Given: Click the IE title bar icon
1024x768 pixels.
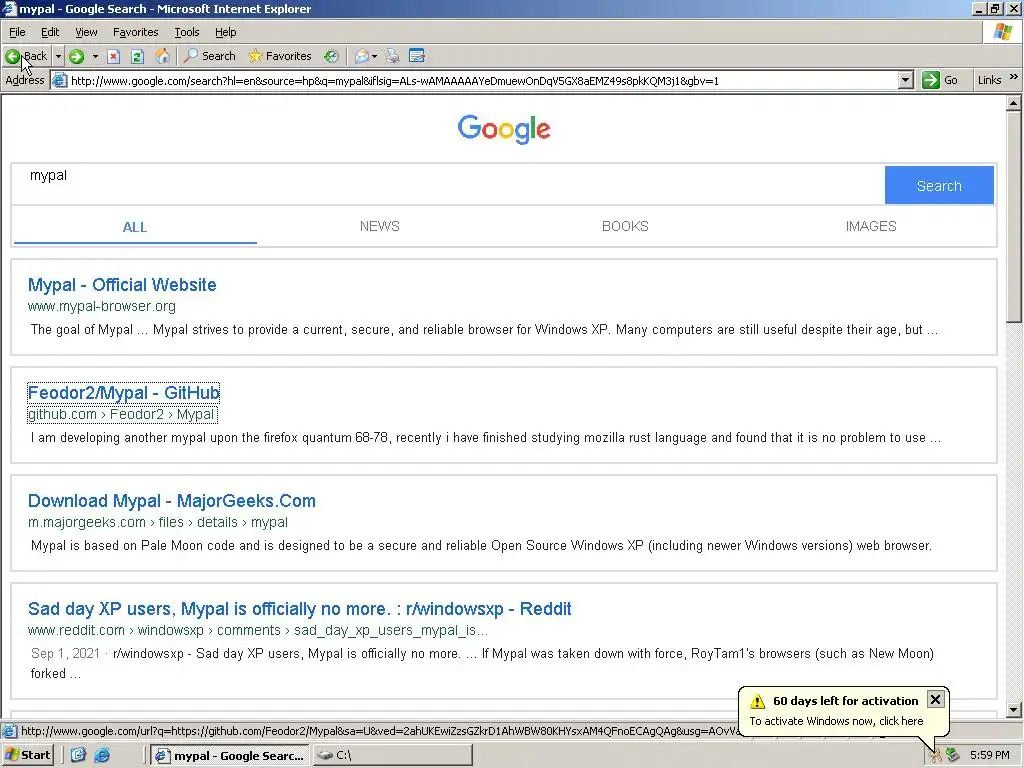Looking at the screenshot, I should 9,8.
